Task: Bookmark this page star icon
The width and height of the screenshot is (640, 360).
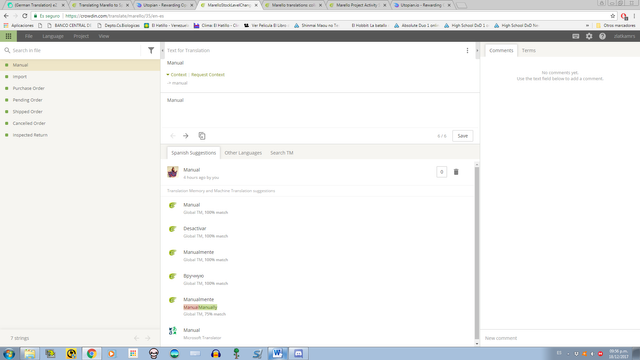Action: click(613, 16)
